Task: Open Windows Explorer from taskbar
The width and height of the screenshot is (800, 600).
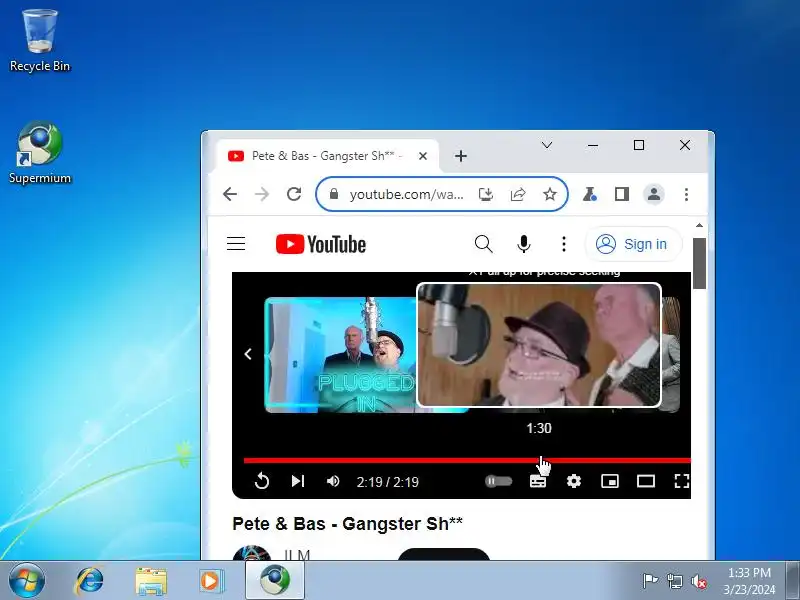Action: [151, 581]
